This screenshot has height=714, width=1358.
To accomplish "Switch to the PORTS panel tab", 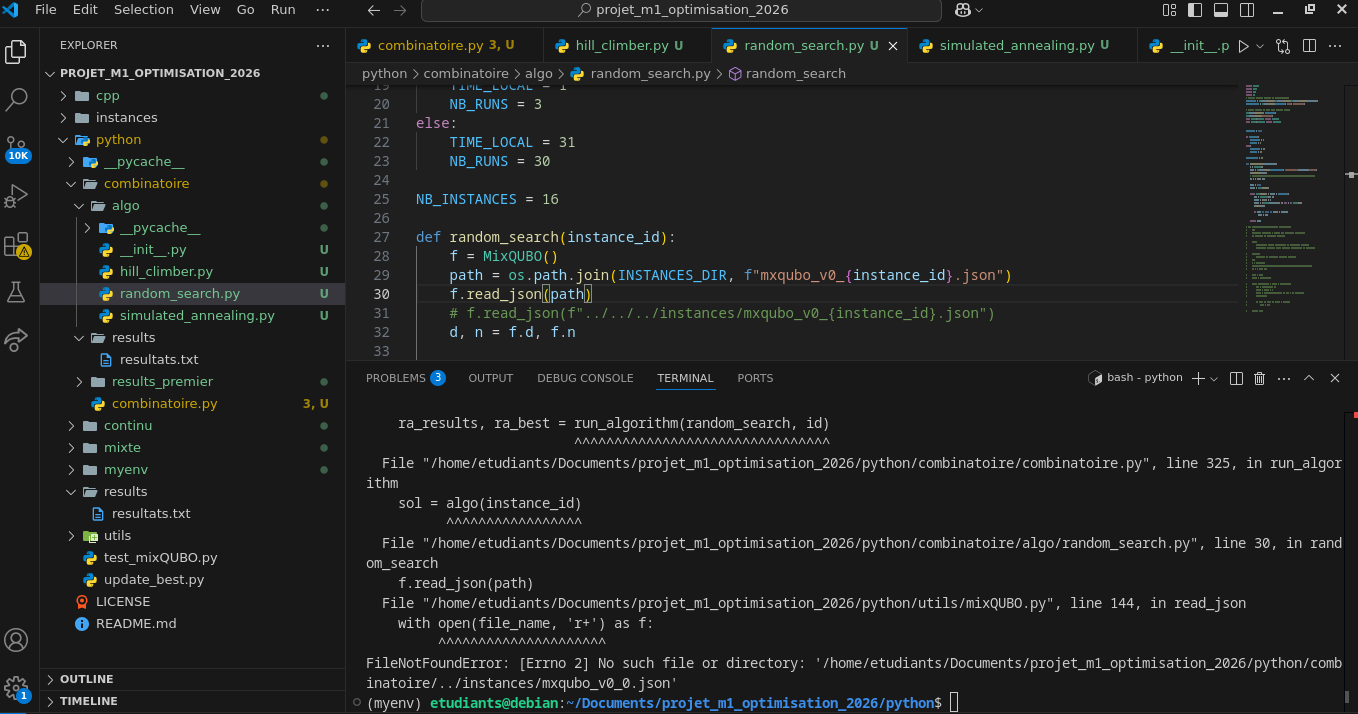I will [755, 378].
